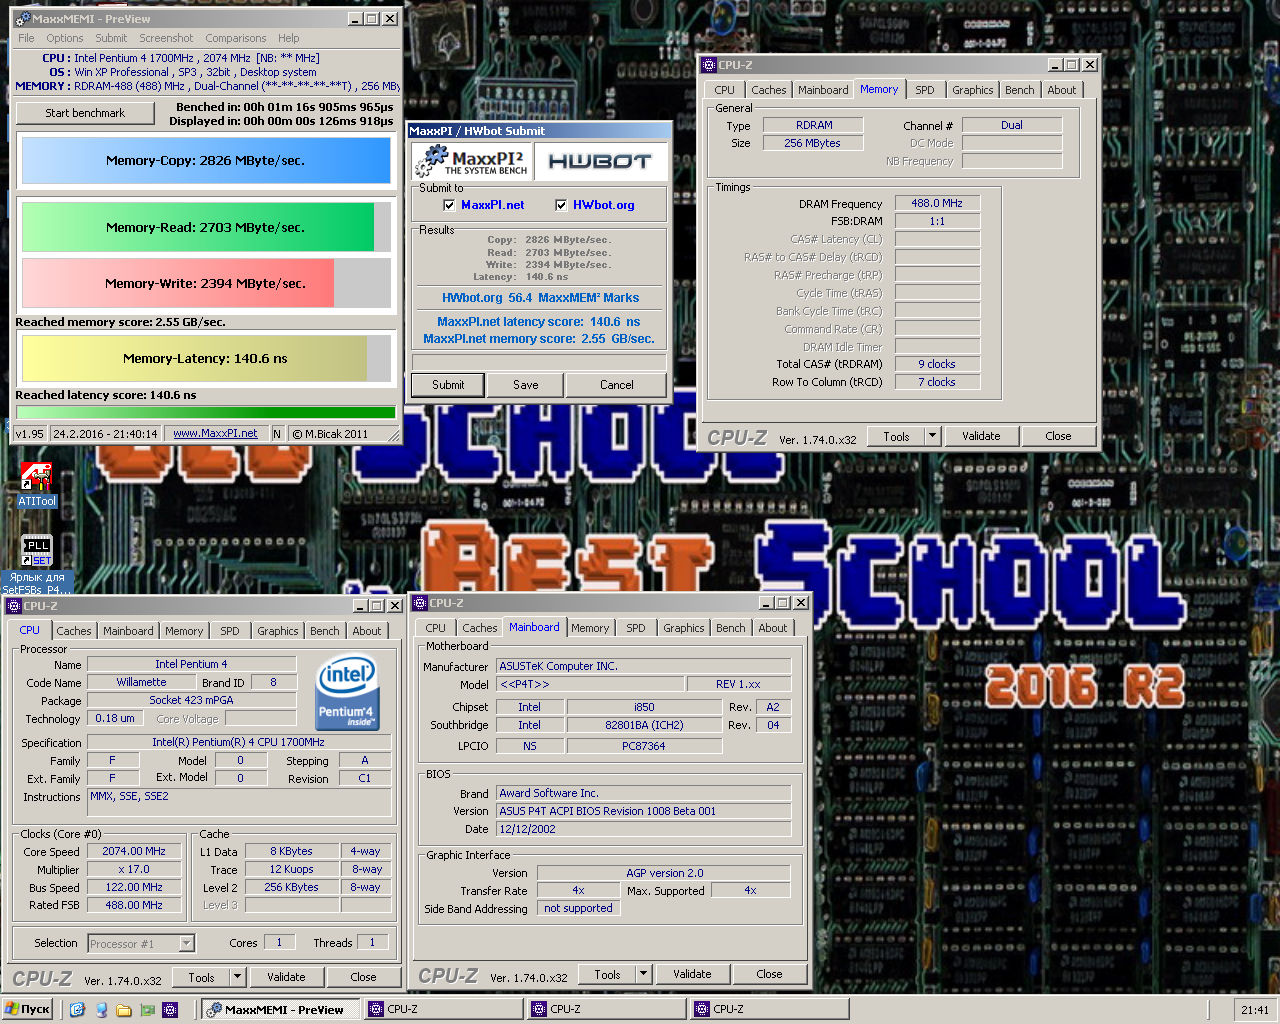Open Tools dropdown arrow in Memory CPU-Z window

[932, 436]
